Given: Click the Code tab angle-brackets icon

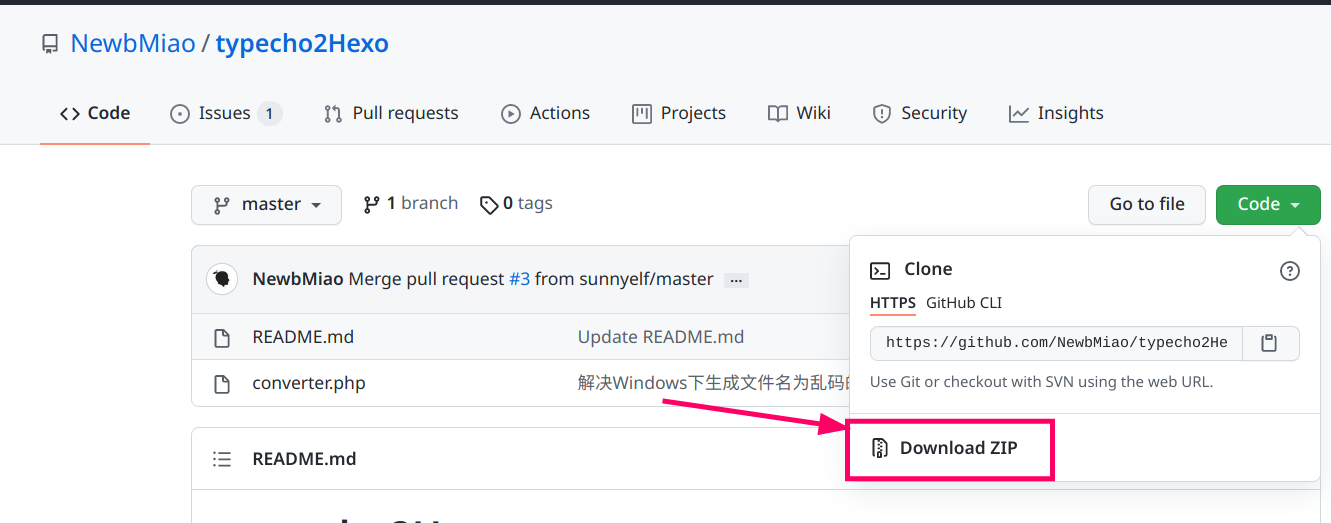Looking at the screenshot, I should 70,113.
